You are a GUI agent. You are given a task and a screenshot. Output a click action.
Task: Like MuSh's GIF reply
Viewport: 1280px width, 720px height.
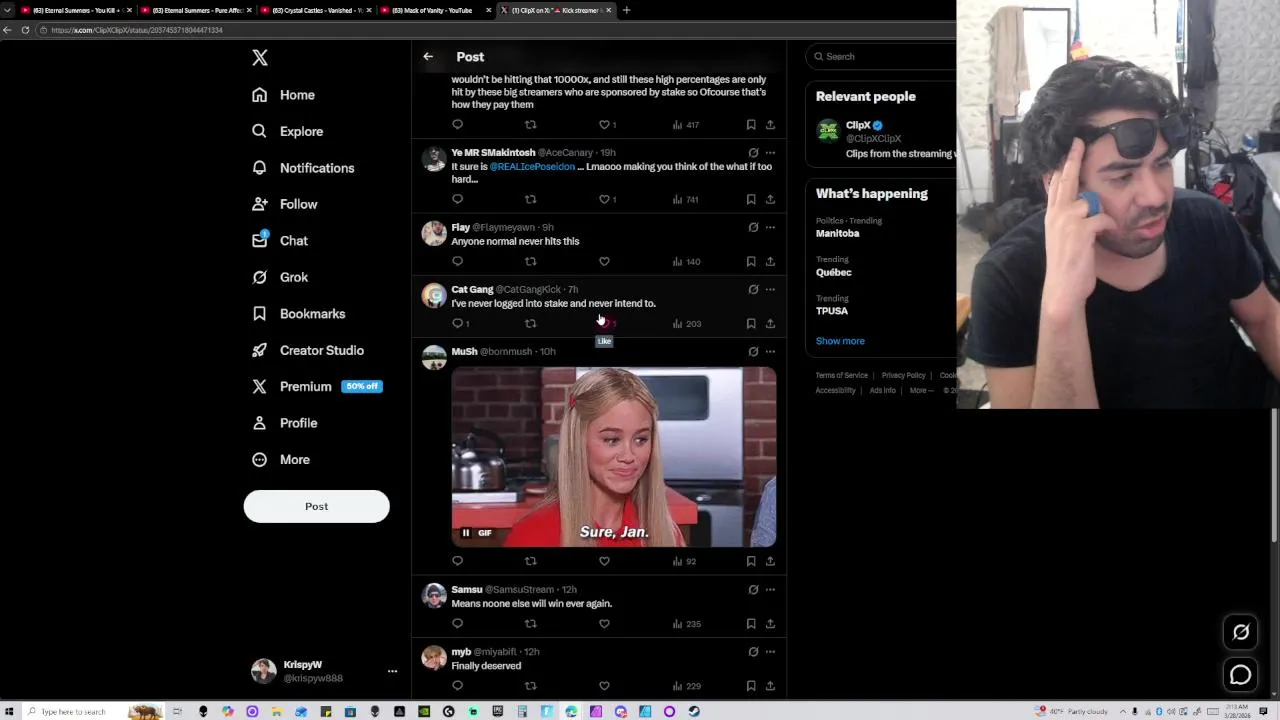pyautogui.click(x=604, y=562)
